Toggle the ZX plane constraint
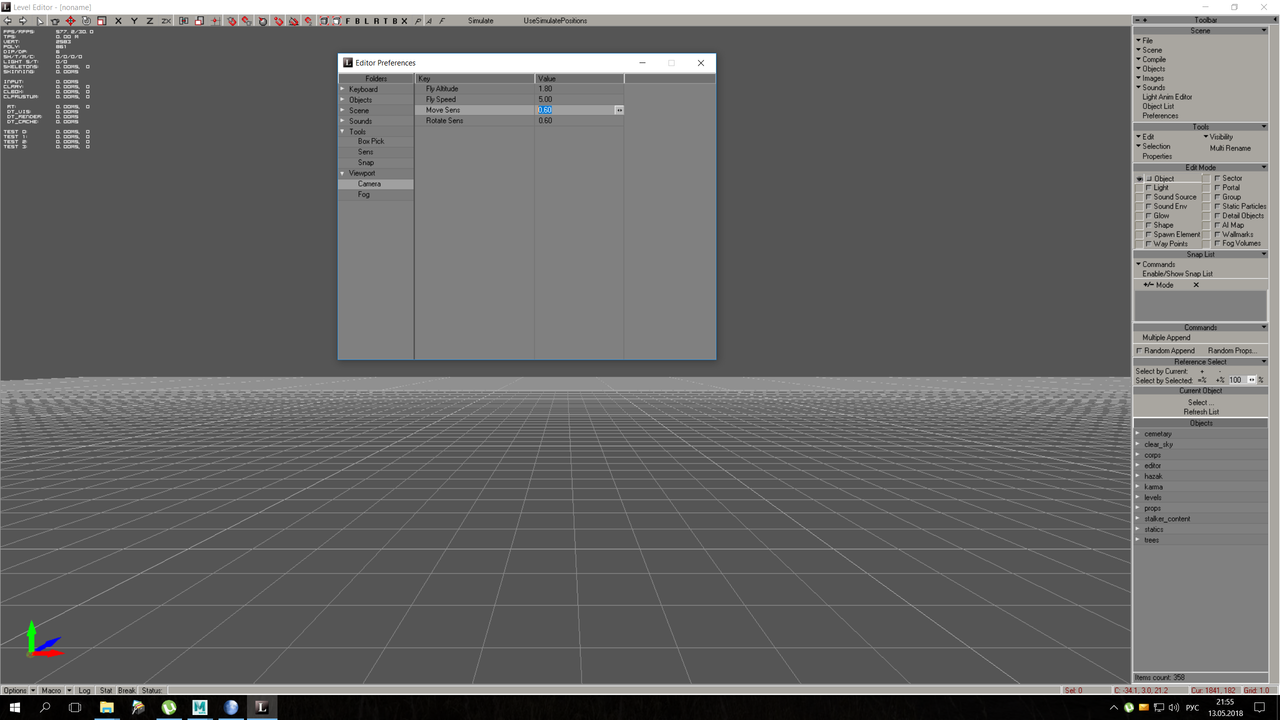This screenshot has width=1280, height=720. [166, 21]
